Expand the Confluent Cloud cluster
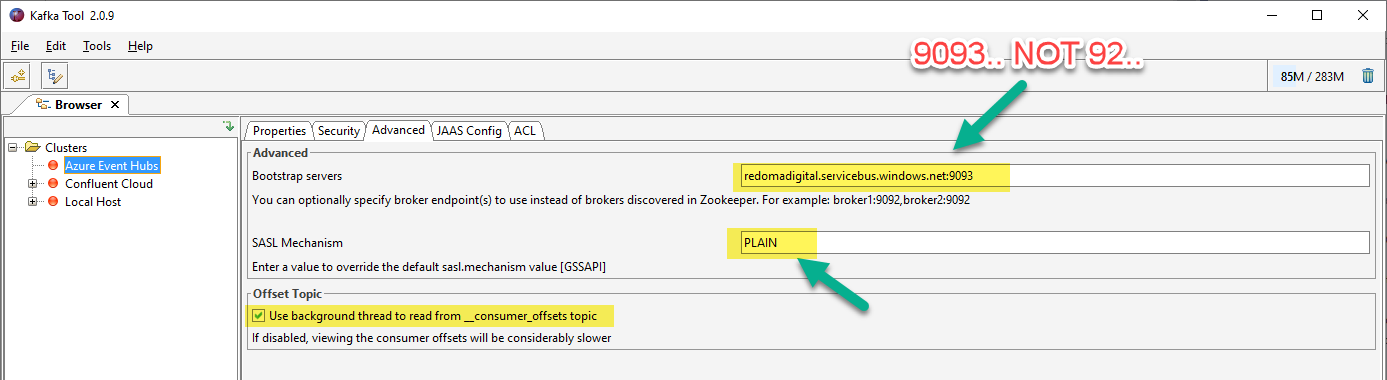1387x380 pixels. coord(33,184)
